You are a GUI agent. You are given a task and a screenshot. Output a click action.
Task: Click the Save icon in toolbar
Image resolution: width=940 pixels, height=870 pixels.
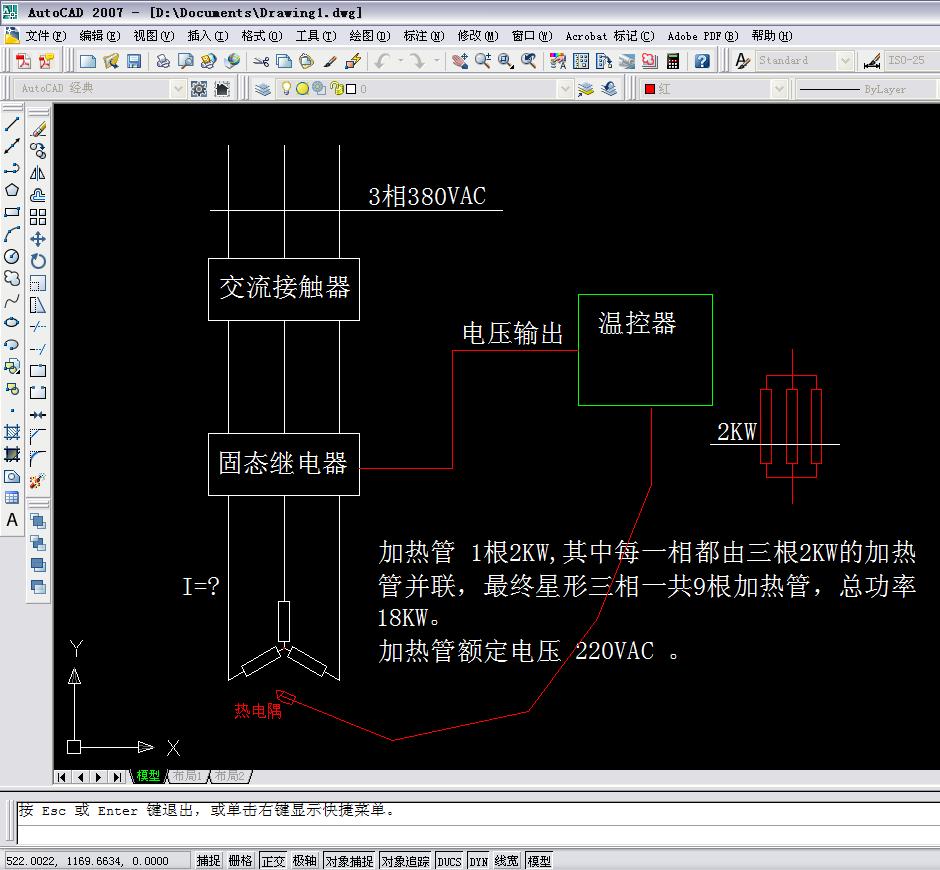point(133,61)
